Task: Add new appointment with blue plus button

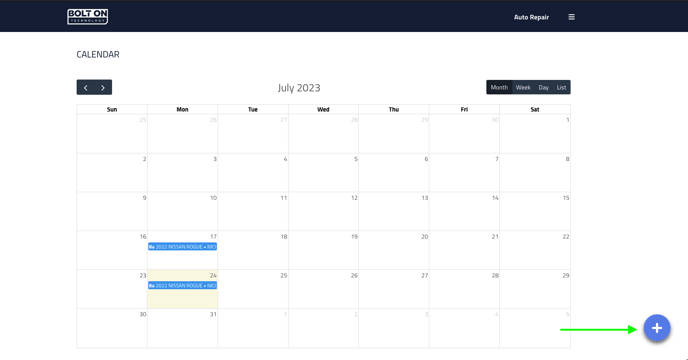Action: (x=657, y=328)
